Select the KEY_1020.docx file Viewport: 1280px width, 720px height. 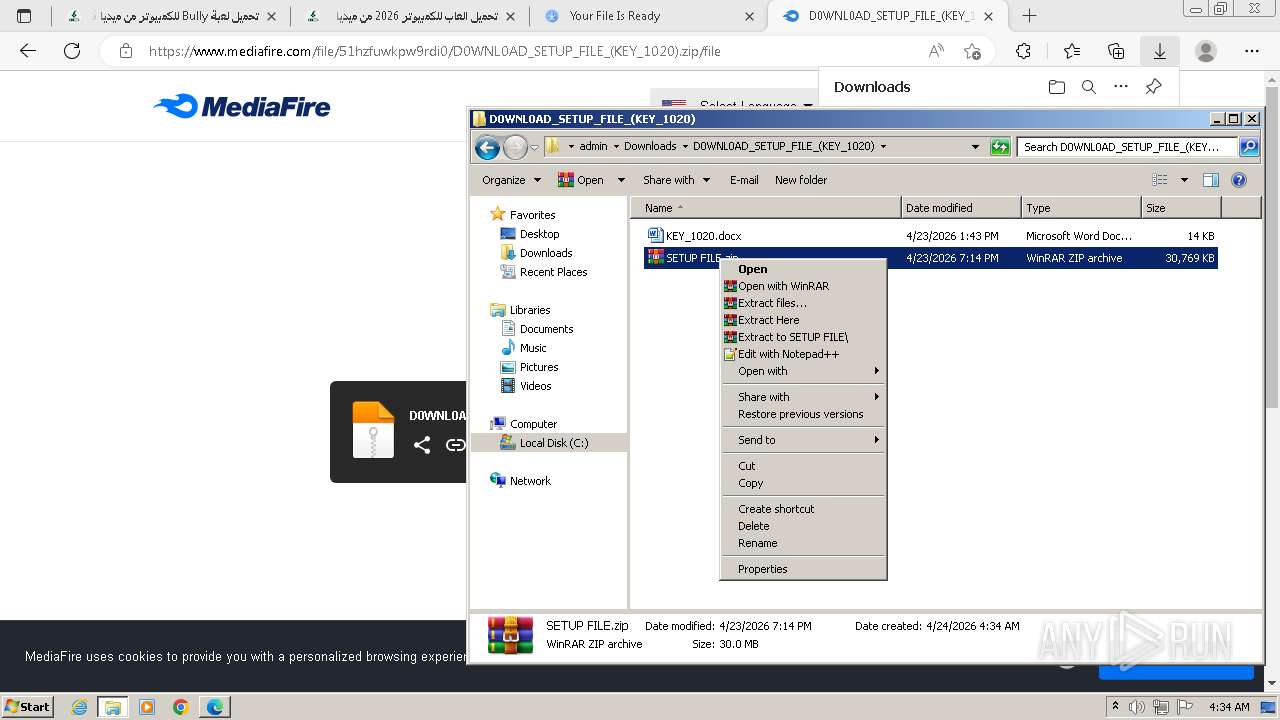coord(704,236)
